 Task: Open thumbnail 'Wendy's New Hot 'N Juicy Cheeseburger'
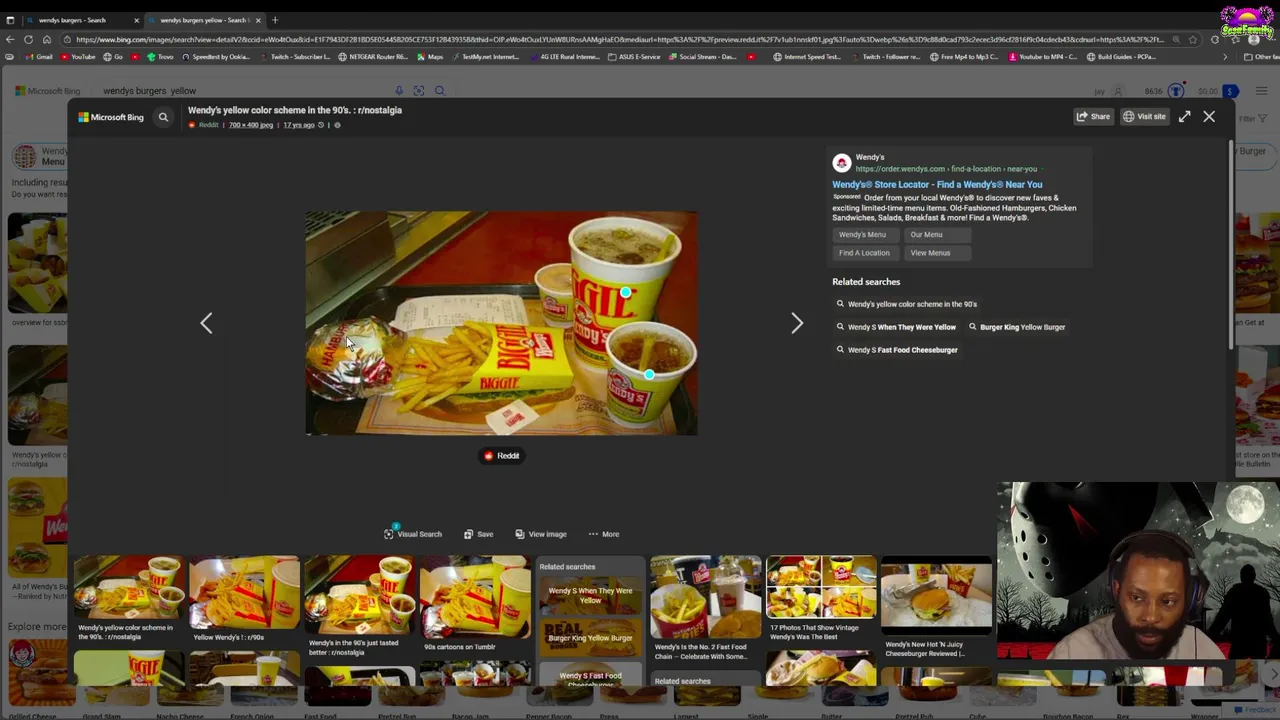(x=936, y=608)
